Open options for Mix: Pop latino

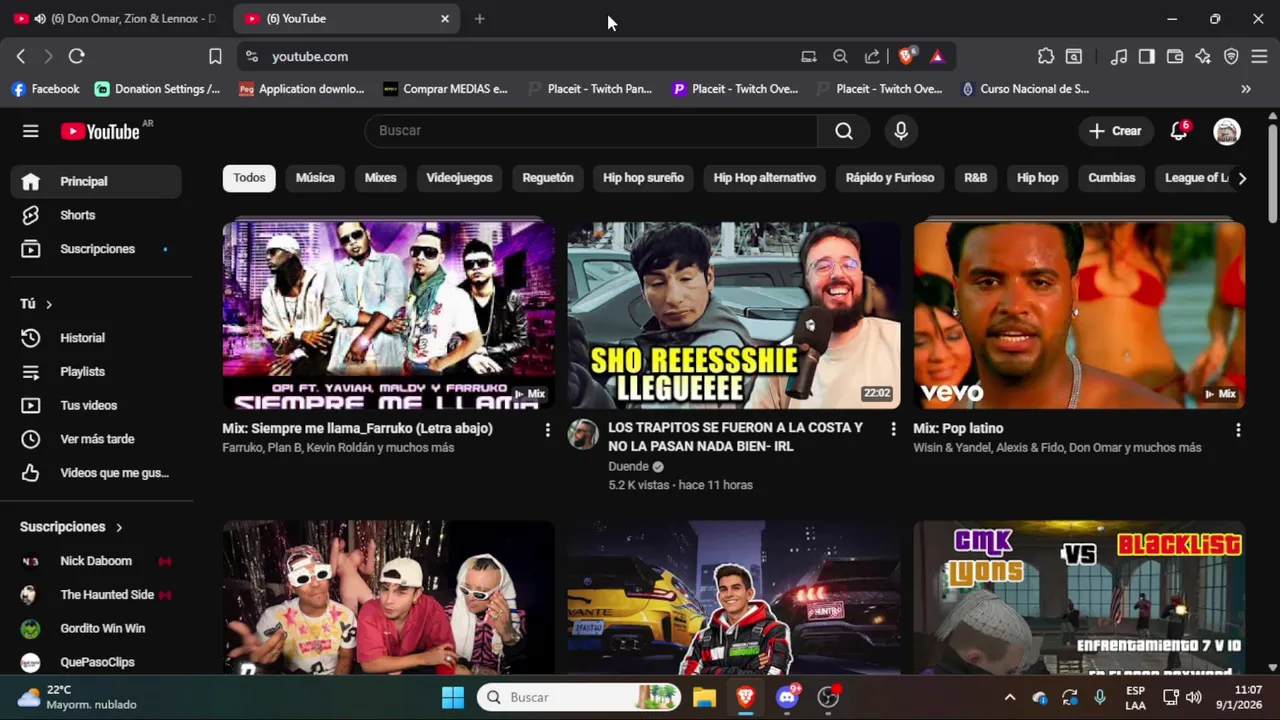(x=1238, y=430)
